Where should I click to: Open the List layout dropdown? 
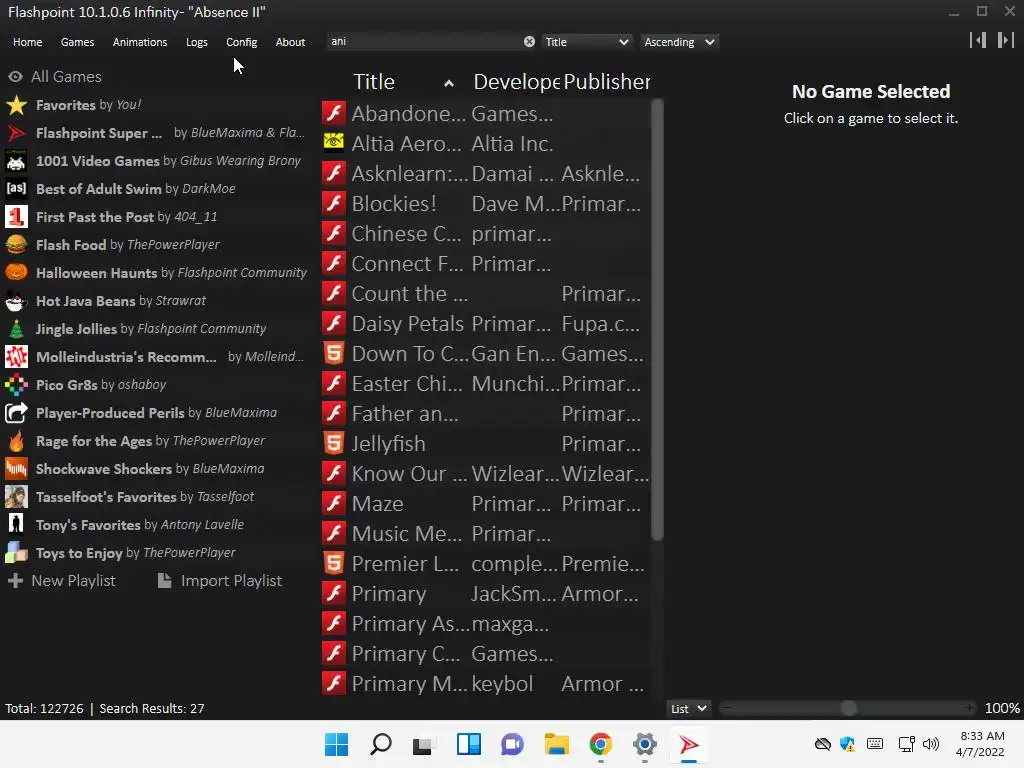point(688,709)
